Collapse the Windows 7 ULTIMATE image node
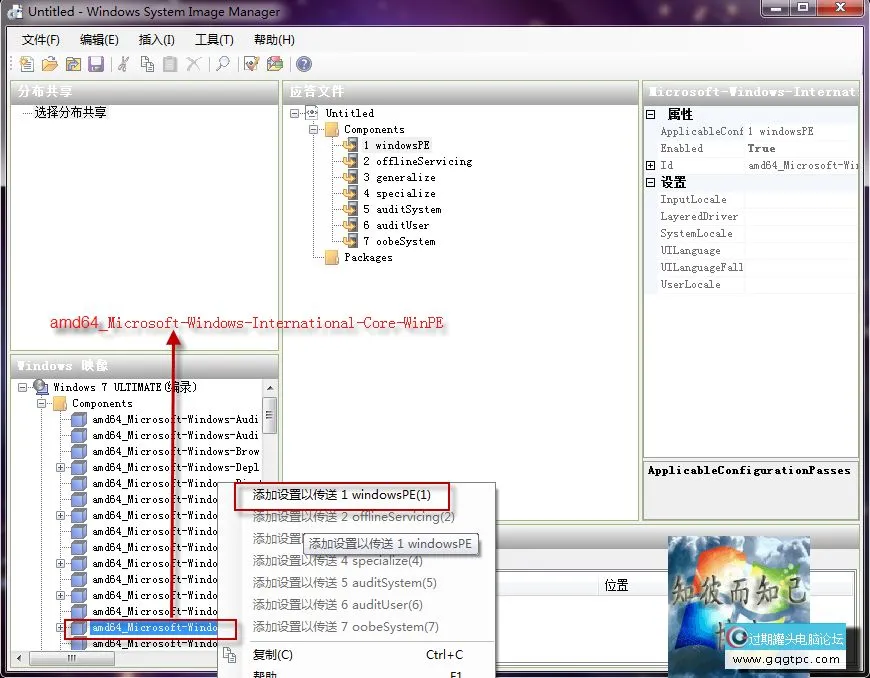The image size is (870, 678). 23,387
